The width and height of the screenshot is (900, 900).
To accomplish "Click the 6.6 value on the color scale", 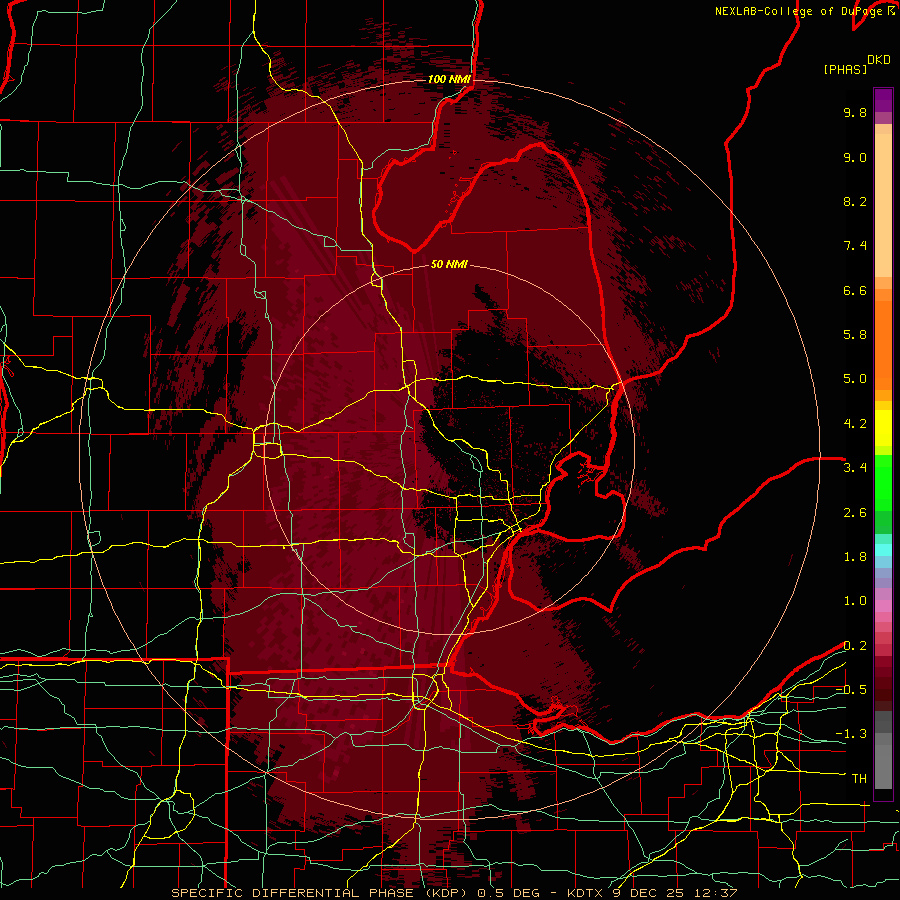I will [855, 290].
